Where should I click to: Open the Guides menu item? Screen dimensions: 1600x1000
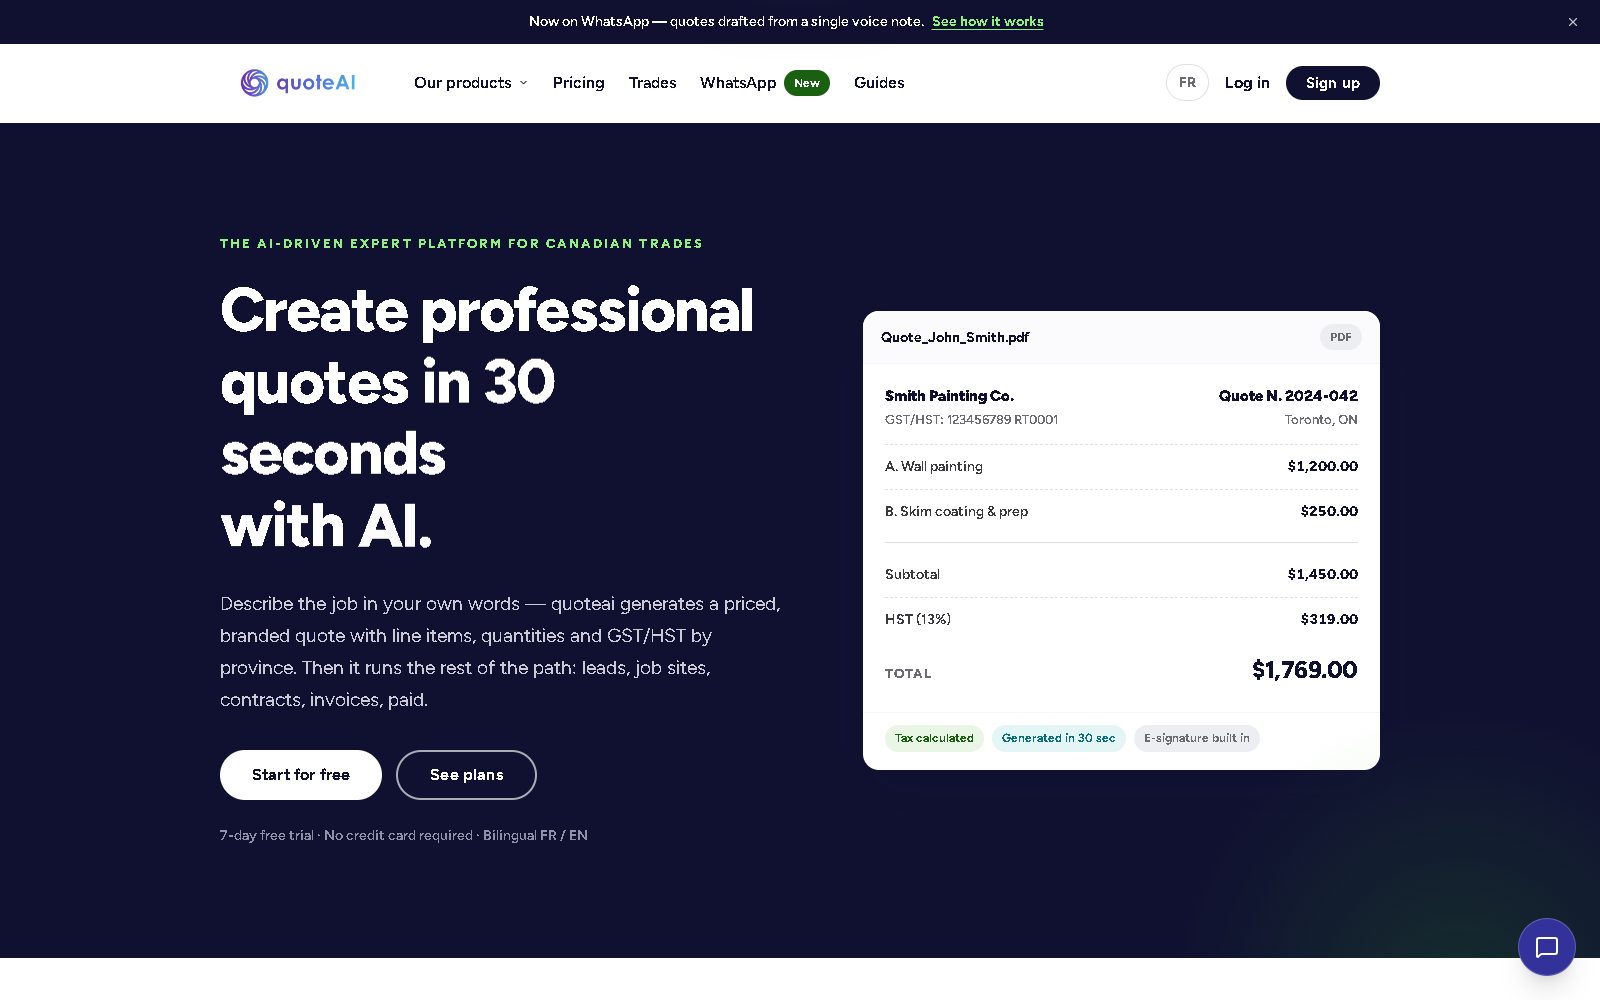pyautogui.click(x=879, y=83)
